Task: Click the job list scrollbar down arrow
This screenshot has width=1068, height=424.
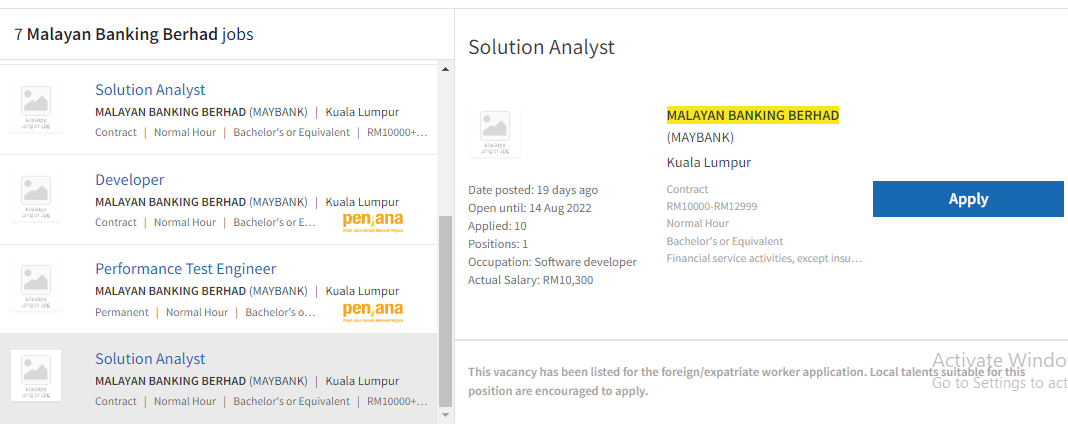Action: 445,414
